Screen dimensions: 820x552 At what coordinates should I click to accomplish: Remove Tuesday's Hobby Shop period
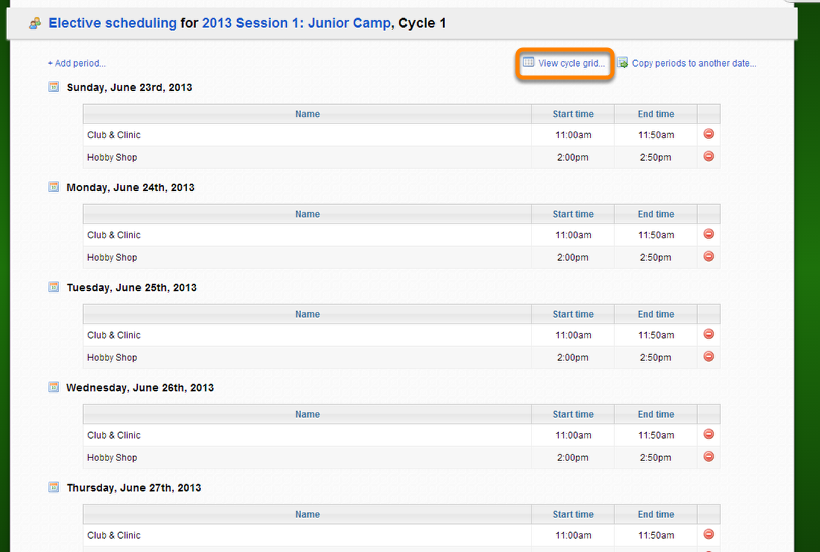tap(708, 357)
